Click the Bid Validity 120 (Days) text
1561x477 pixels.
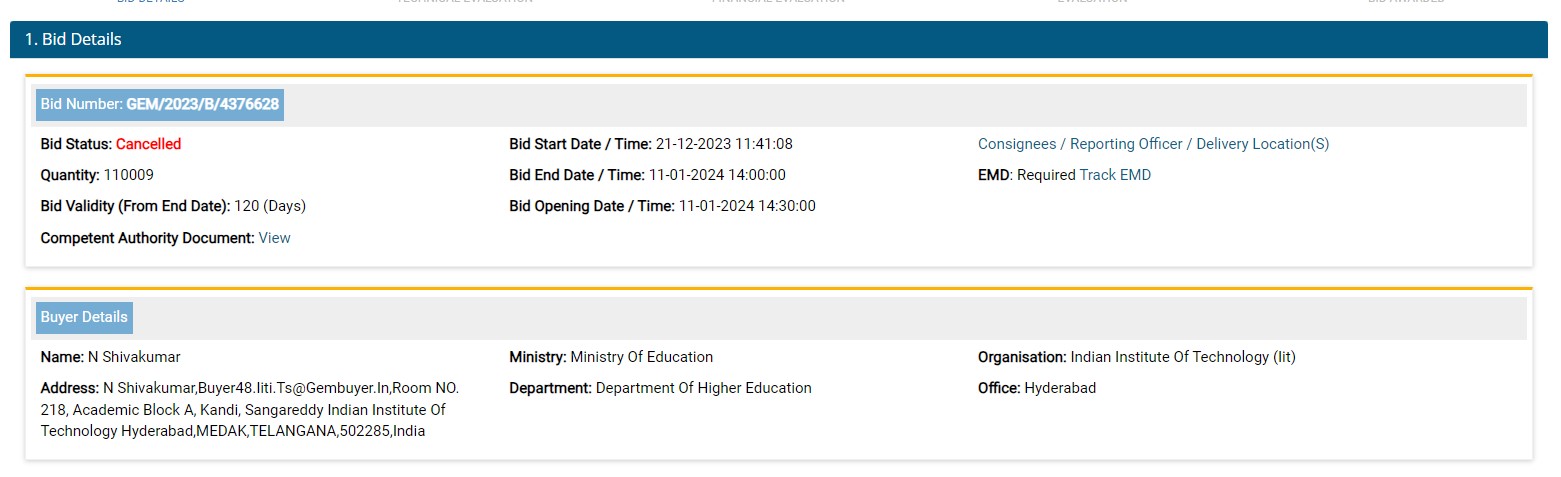click(269, 206)
